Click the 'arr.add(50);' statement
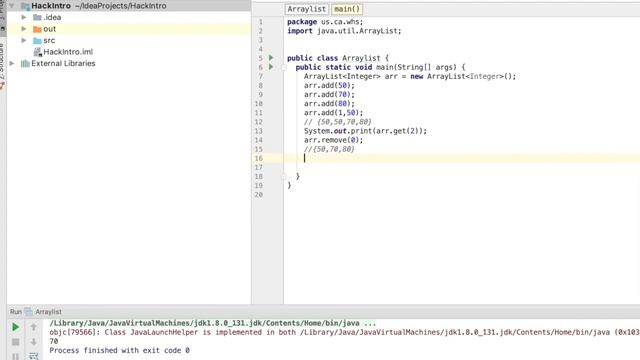This screenshot has width=640, height=360. (x=329, y=85)
